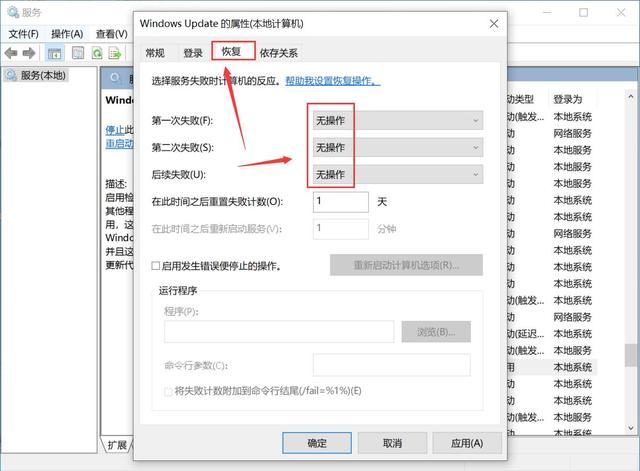640x471 pixels.
Task: Click the 登录为 column header
Action: (x=567, y=99)
